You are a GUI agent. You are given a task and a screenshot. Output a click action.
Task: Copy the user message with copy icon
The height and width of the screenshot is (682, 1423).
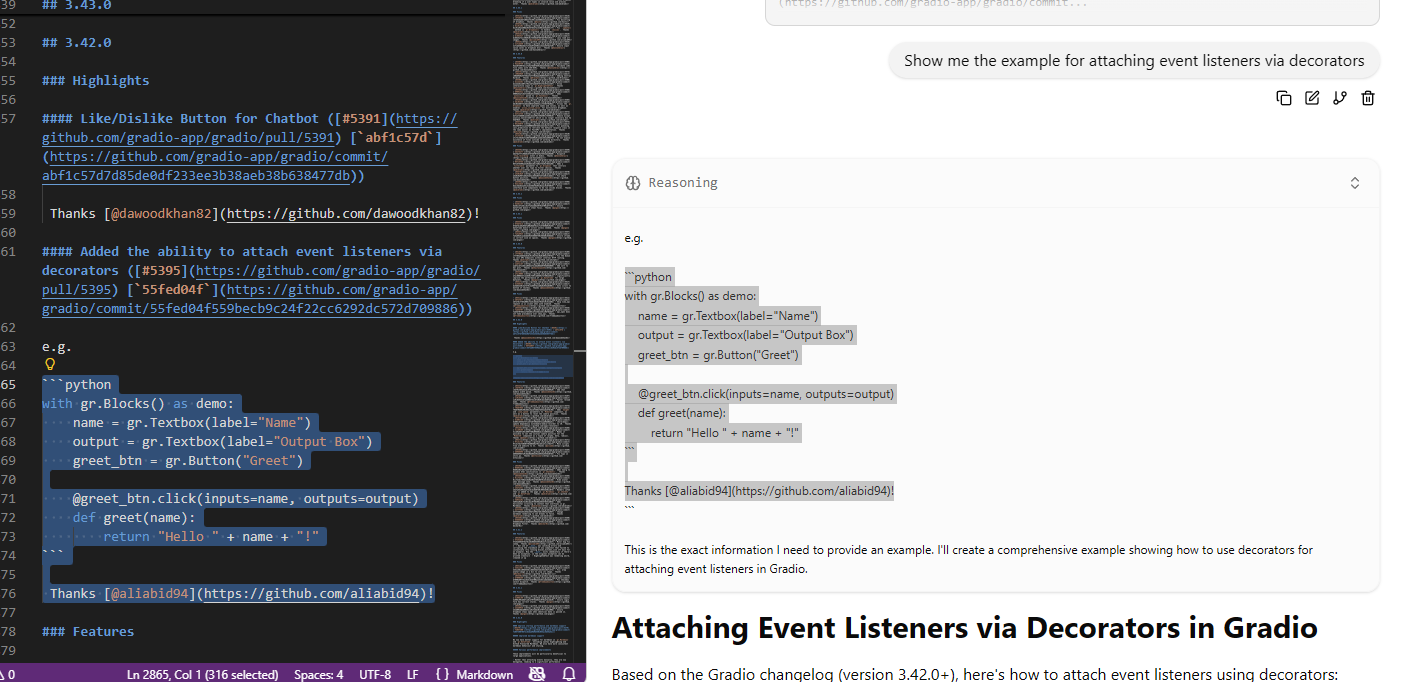1284,98
